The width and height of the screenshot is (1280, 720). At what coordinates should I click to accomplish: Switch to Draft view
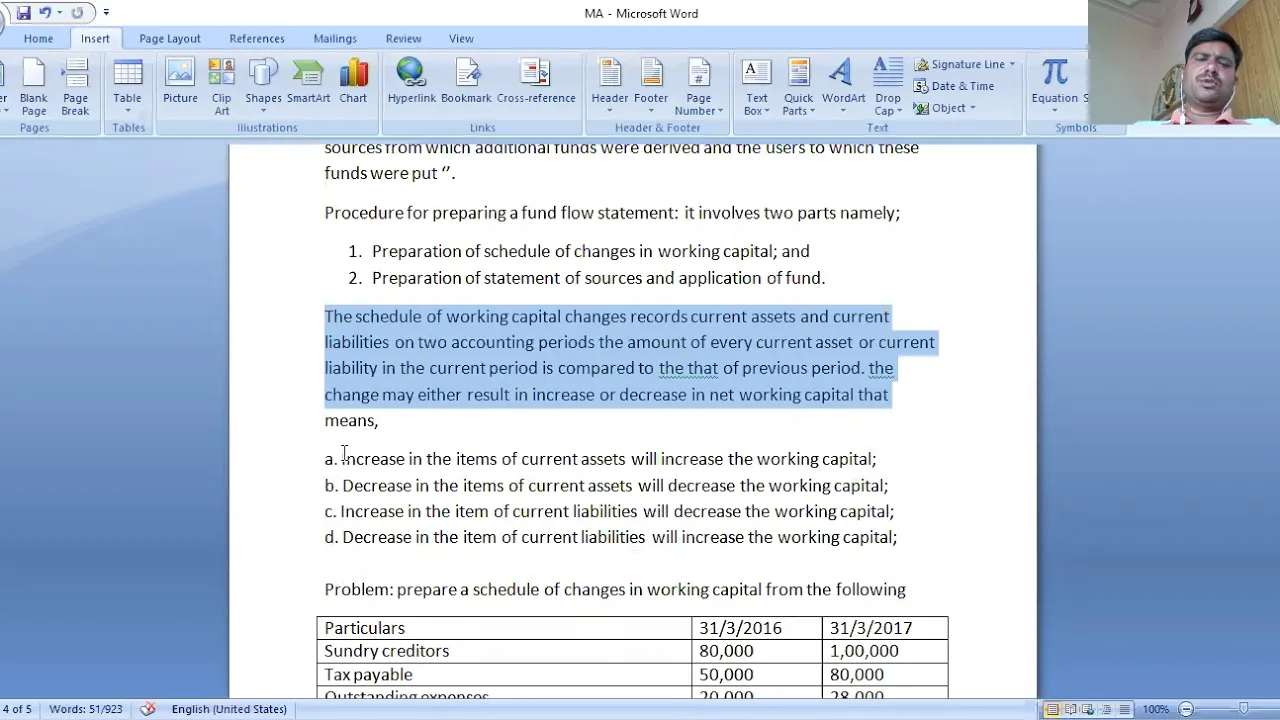pyautogui.click(x=1124, y=709)
